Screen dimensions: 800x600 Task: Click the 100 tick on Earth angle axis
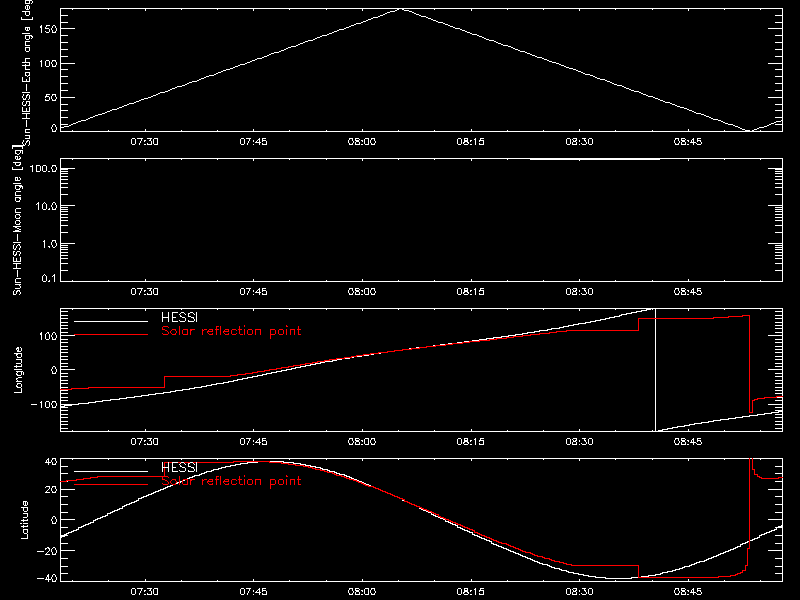[x=47, y=64]
